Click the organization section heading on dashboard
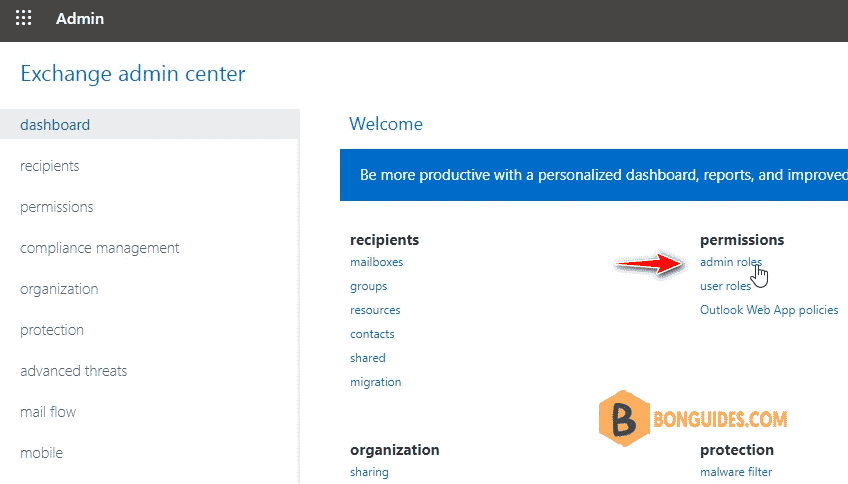Viewport: 848px width, 484px height. coord(394,450)
